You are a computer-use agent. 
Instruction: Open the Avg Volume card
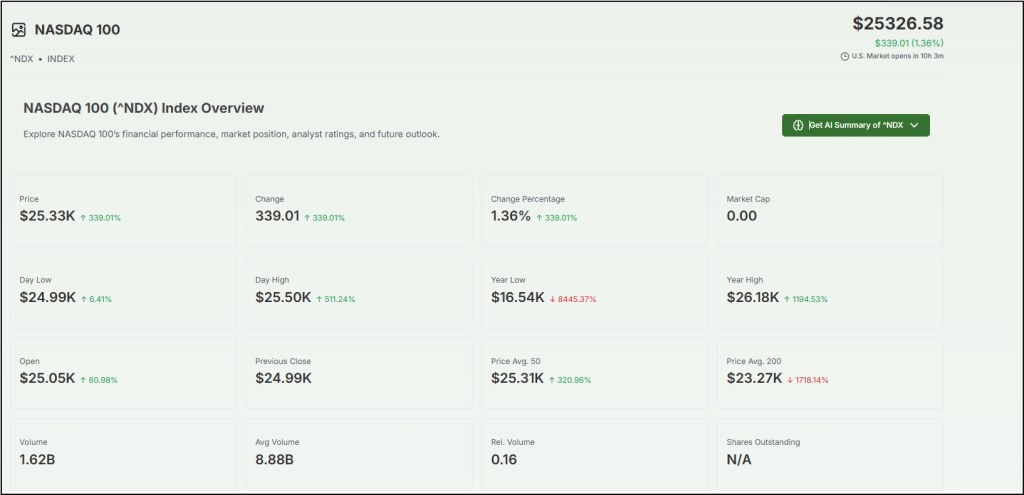[x=357, y=453]
